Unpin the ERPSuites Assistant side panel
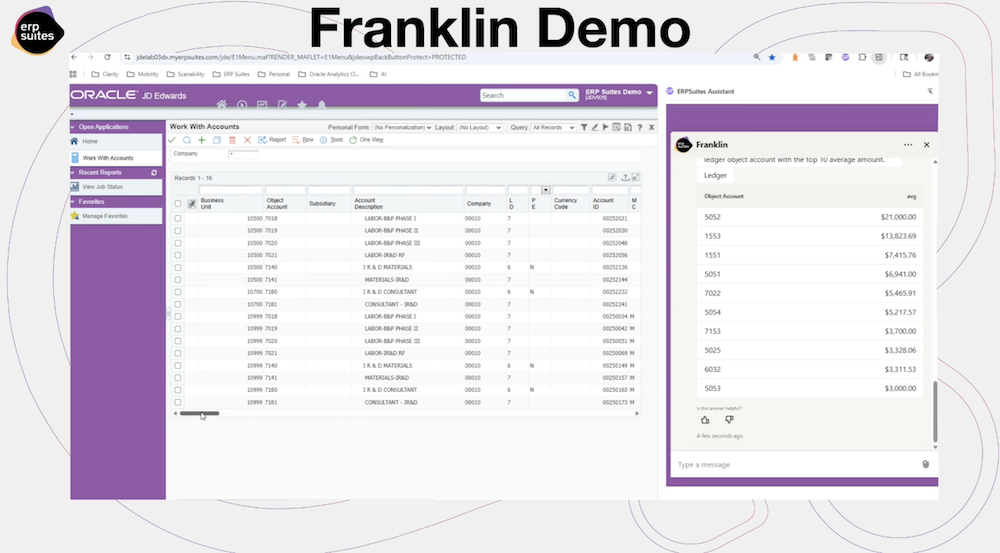Screen dimensions: 1000x553 click(930, 91)
